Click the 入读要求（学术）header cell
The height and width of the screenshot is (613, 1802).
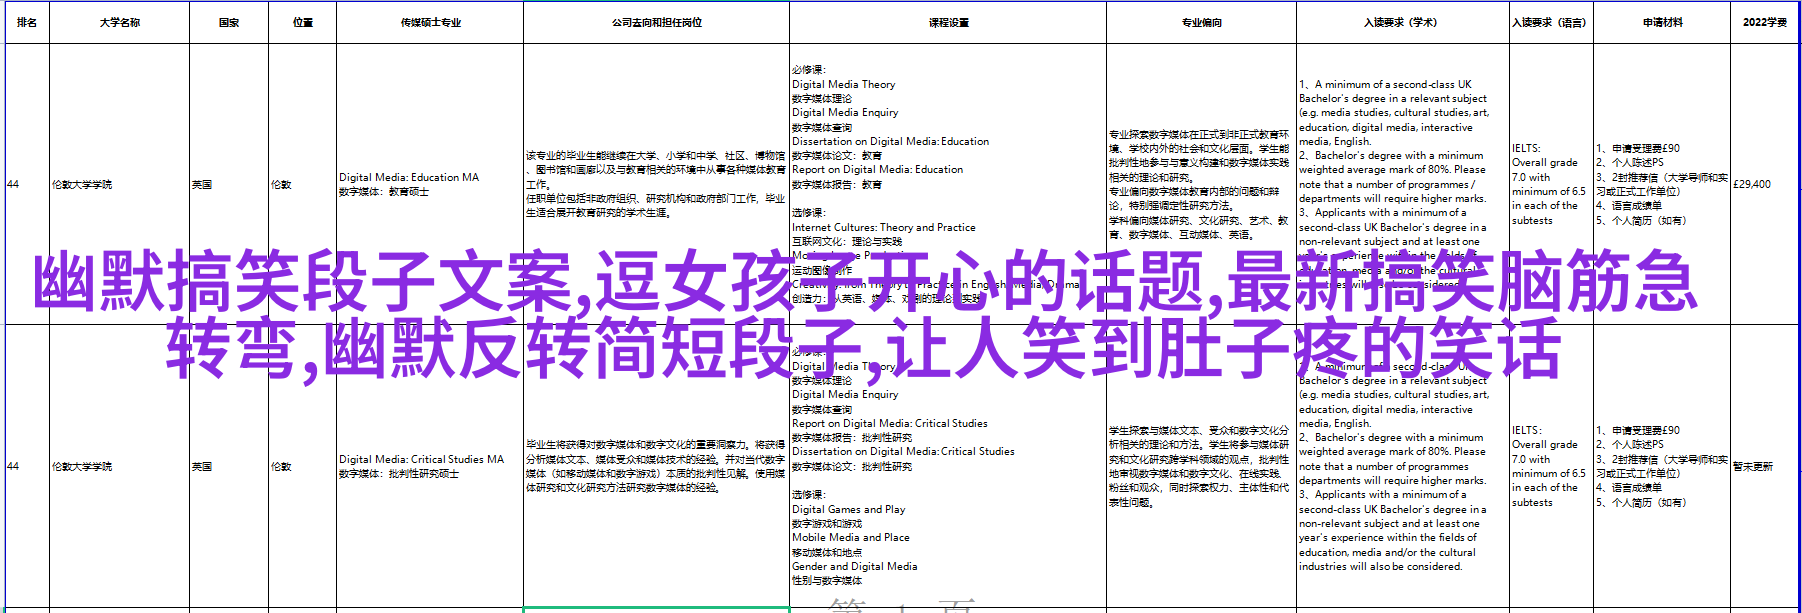[x=1402, y=22]
